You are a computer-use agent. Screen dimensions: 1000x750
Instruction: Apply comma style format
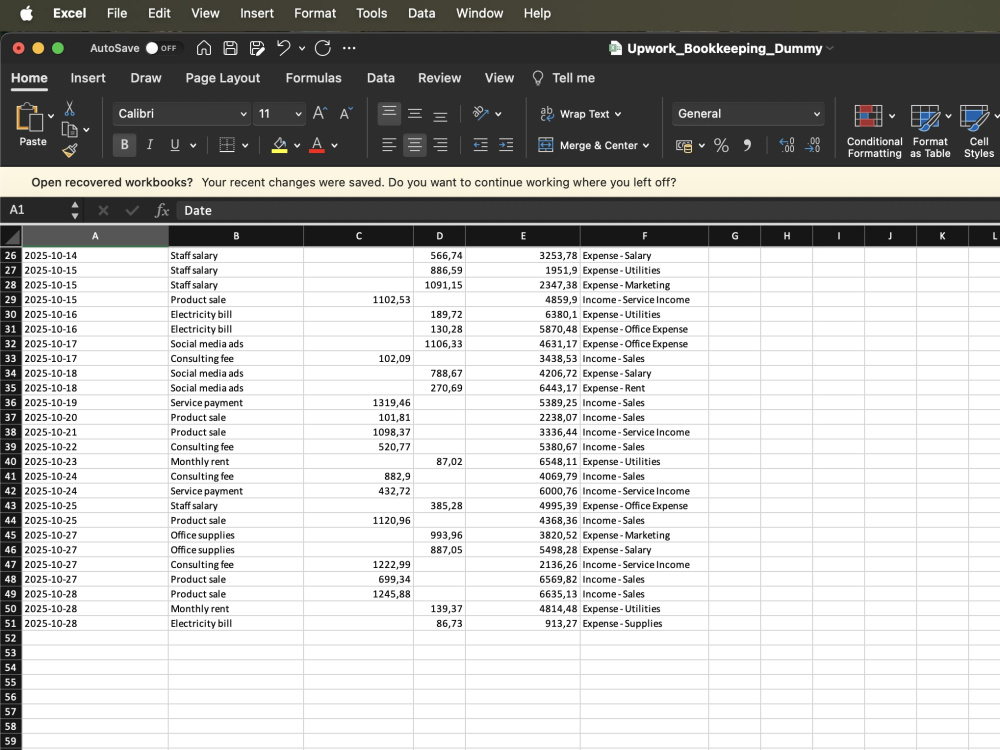point(747,145)
